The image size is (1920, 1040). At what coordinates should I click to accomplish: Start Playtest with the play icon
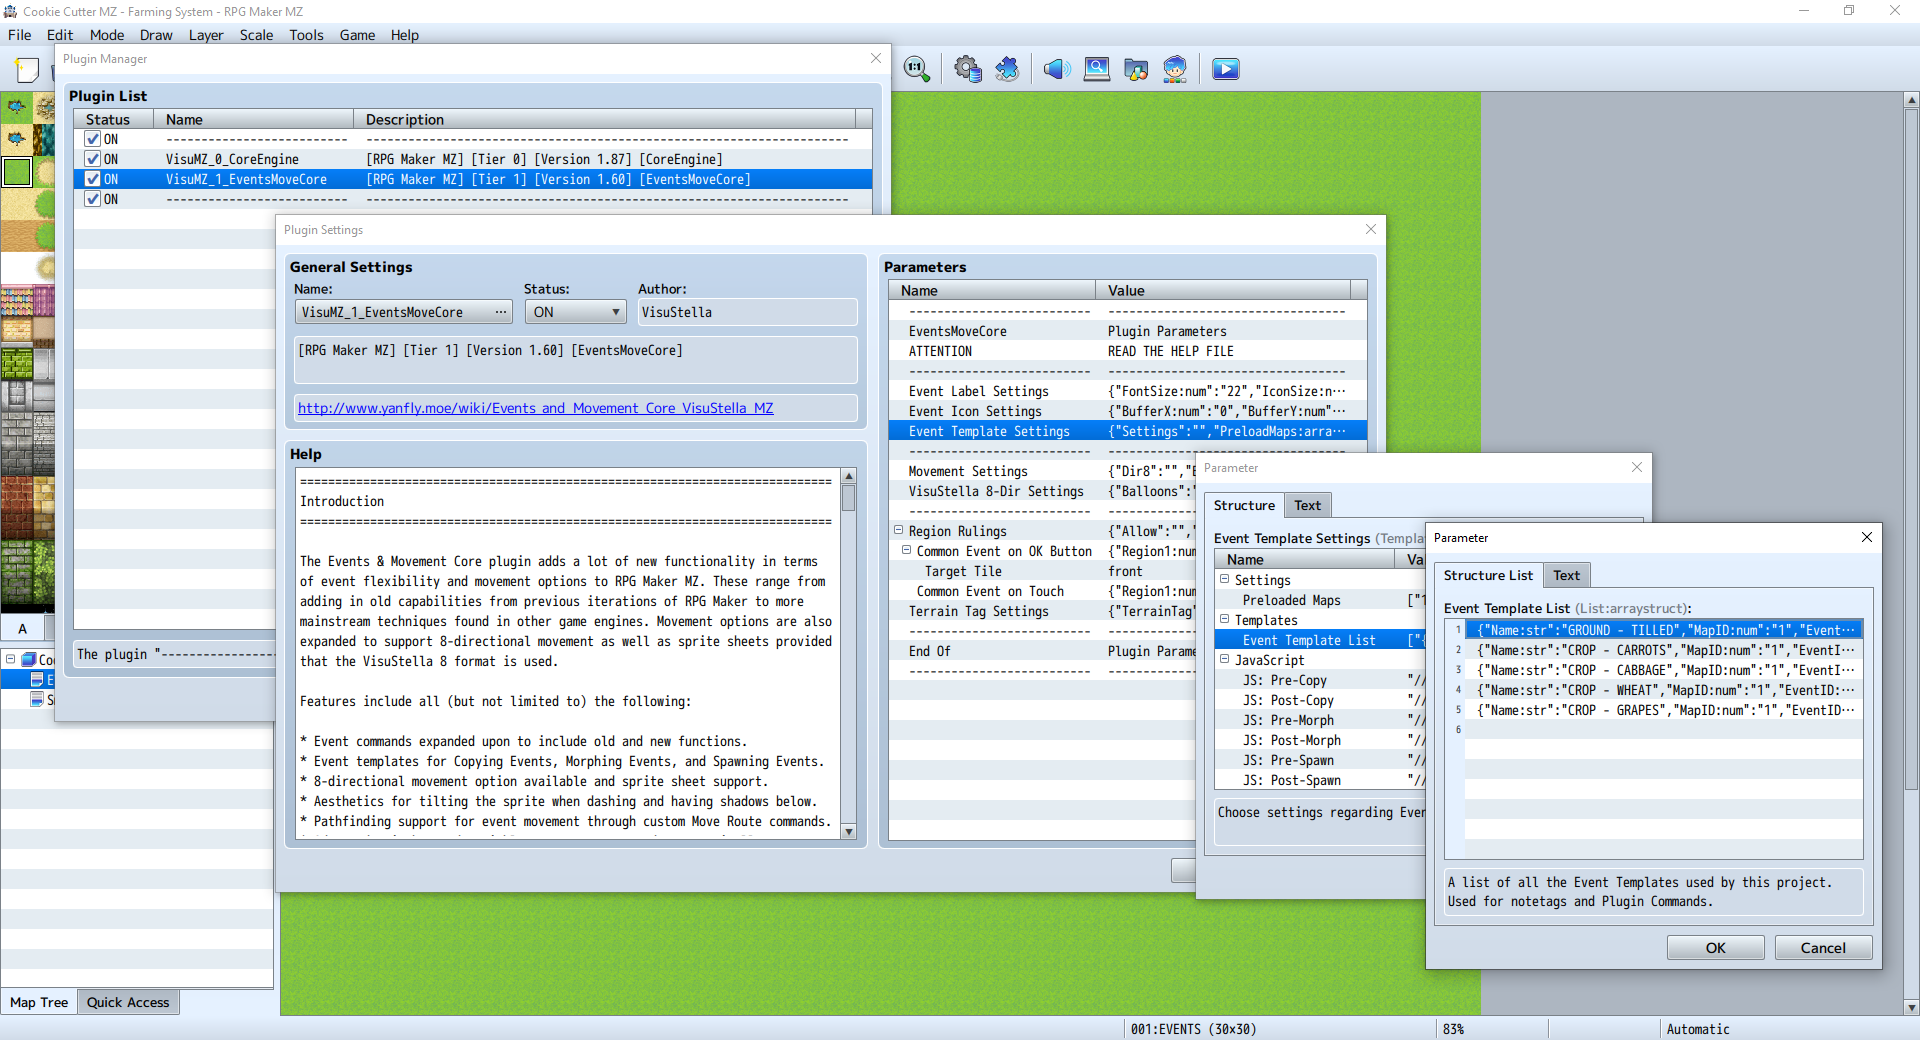(x=1226, y=69)
